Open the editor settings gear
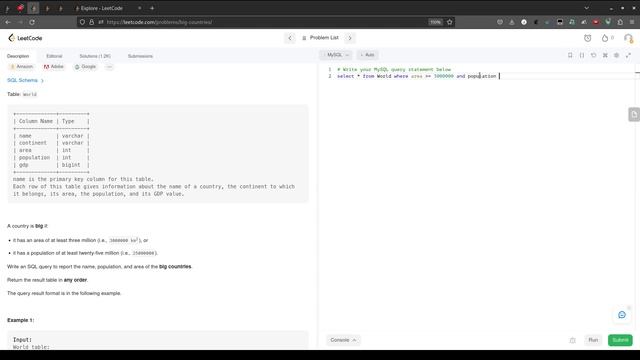 pos(616,55)
